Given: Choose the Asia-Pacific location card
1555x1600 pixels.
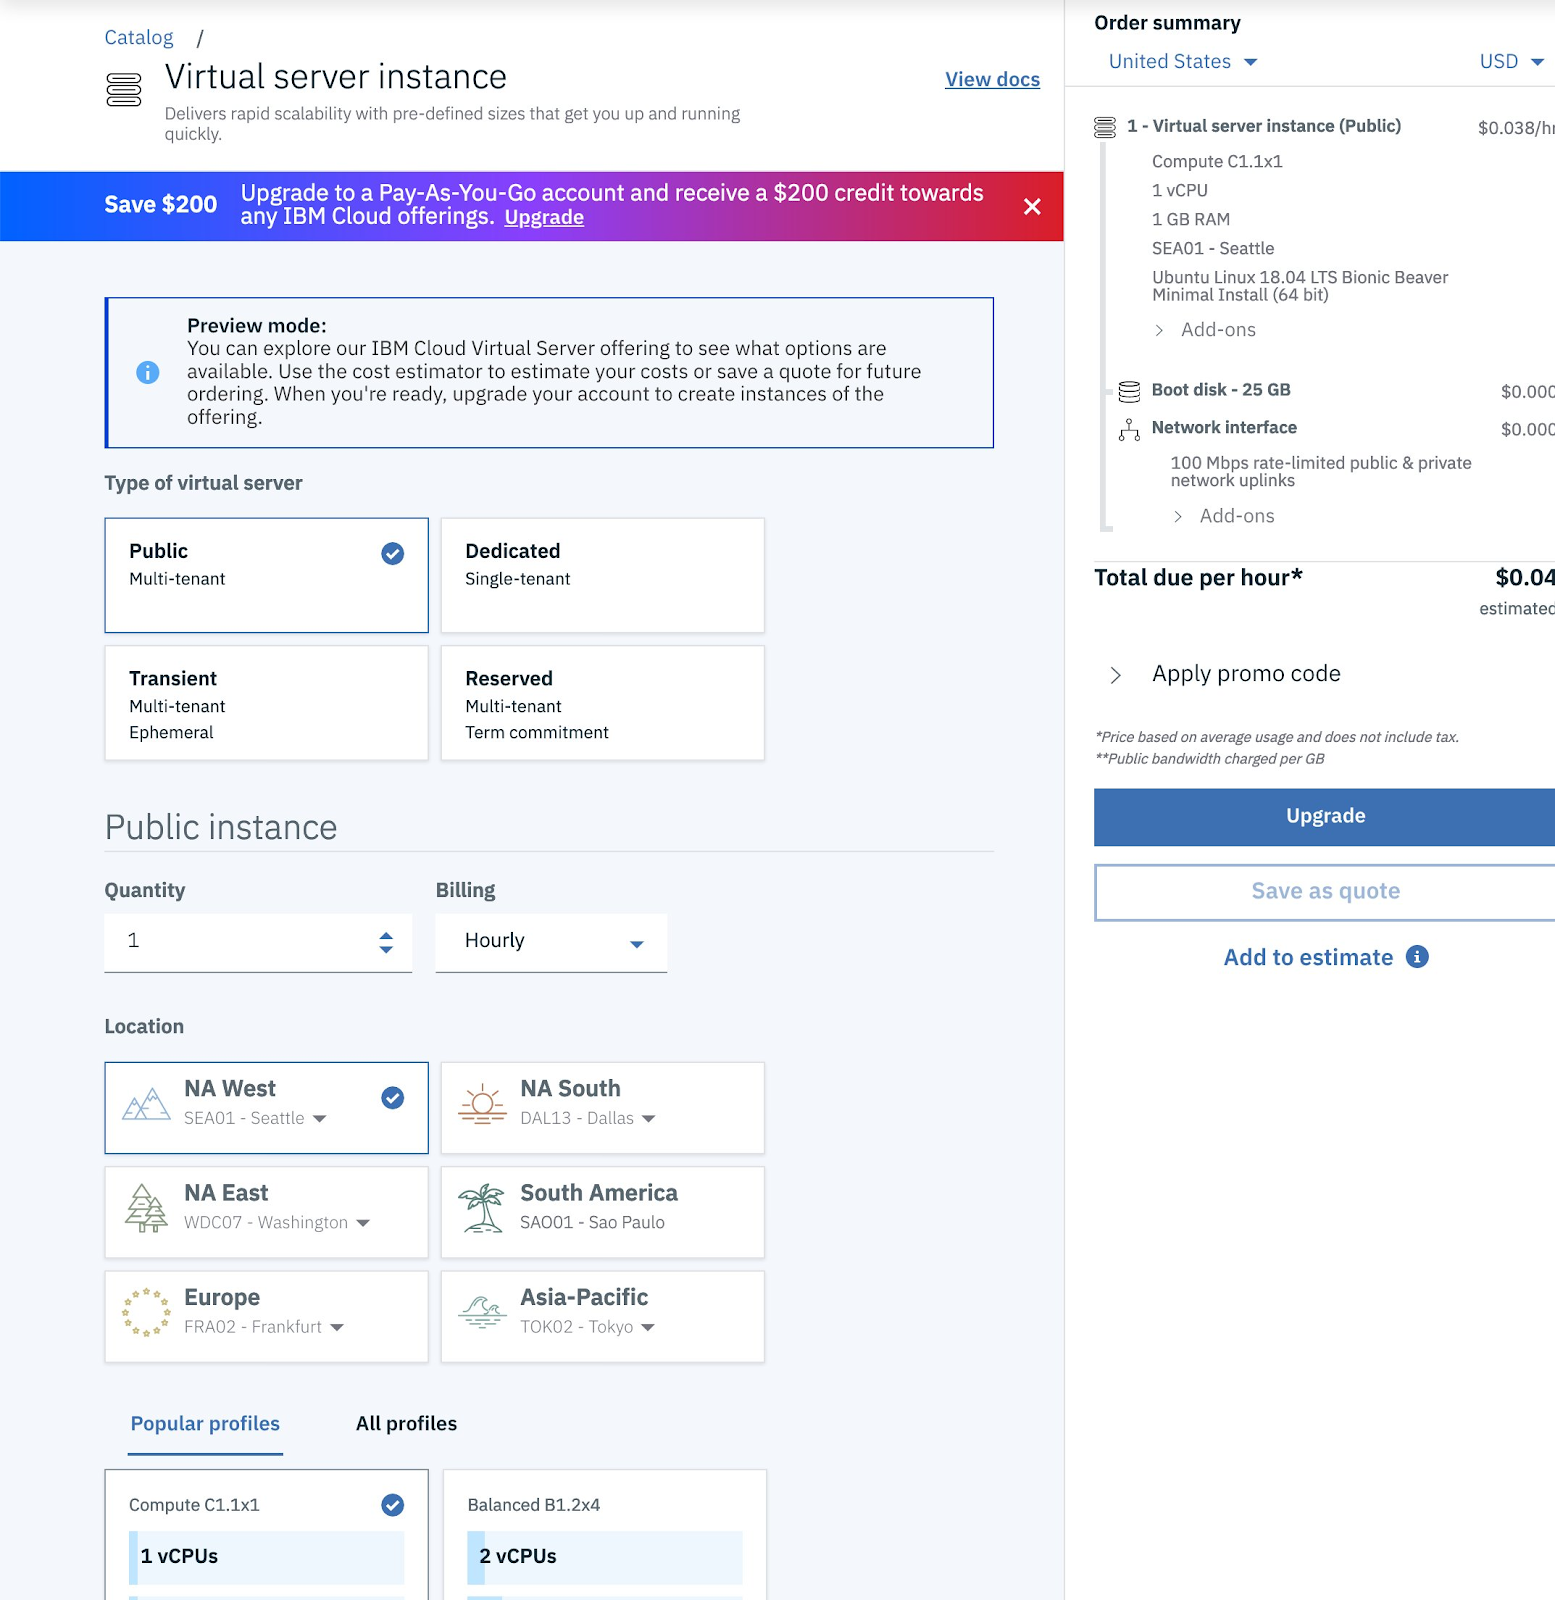Looking at the screenshot, I should 603,1316.
